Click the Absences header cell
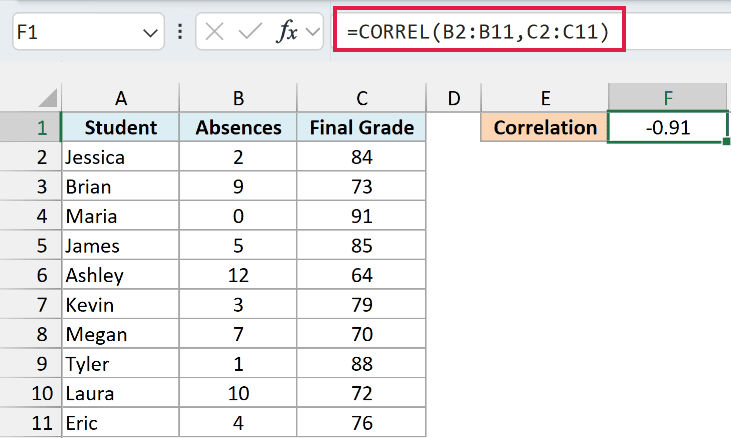The width and height of the screenshot is (731, 438). (x=238, y=127)
